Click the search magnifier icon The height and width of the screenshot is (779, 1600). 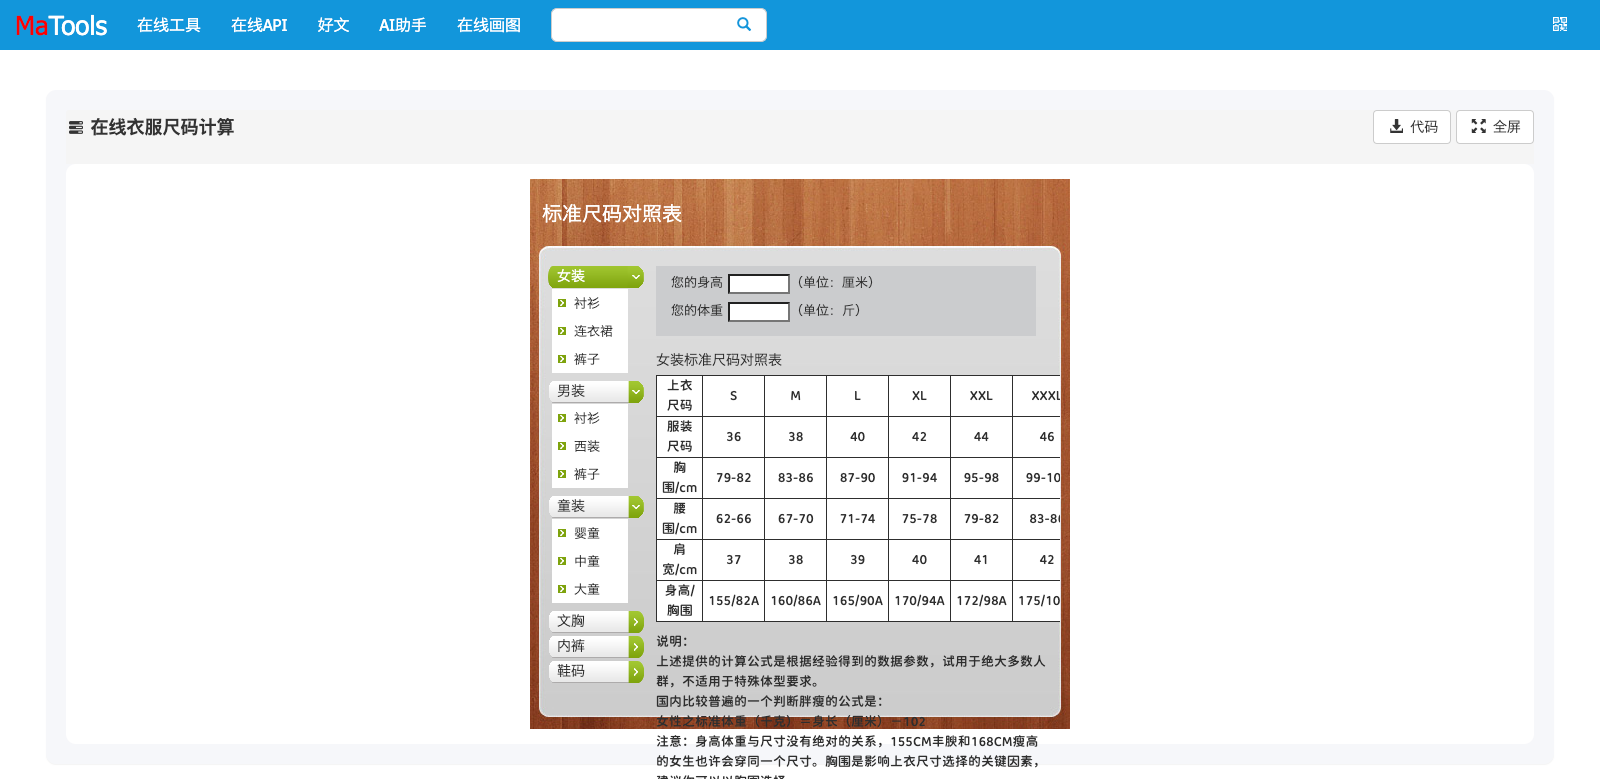click(x=743, y=25)
